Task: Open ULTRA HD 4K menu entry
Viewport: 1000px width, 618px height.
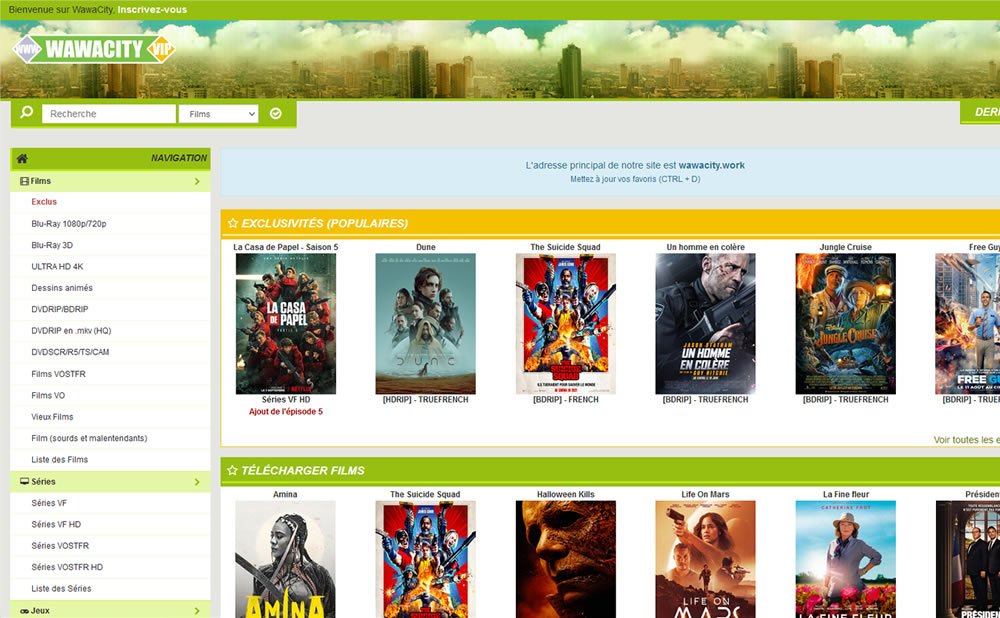Action: [57, 266]
